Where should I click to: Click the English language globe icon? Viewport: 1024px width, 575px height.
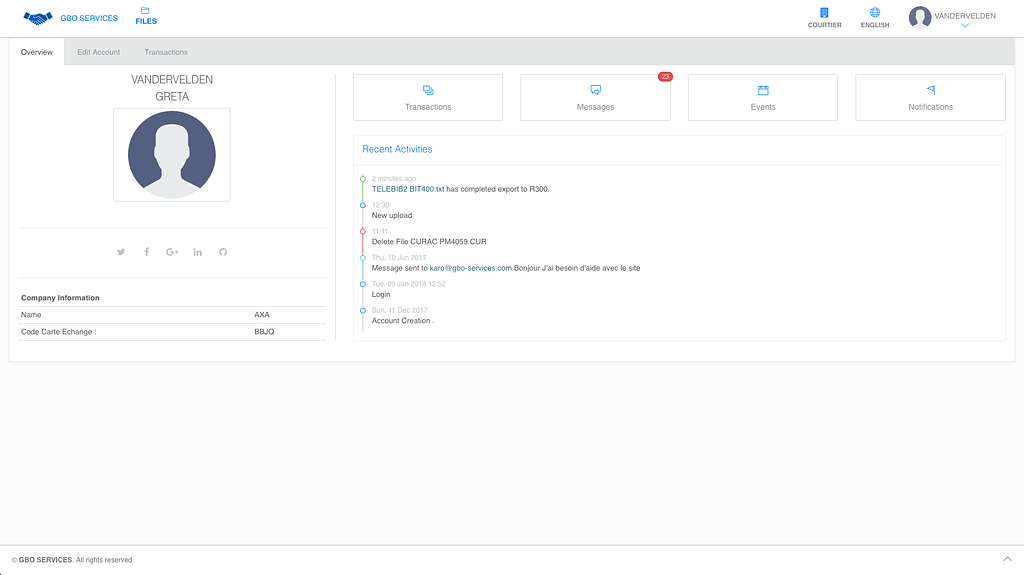click(x=875, y=13)
